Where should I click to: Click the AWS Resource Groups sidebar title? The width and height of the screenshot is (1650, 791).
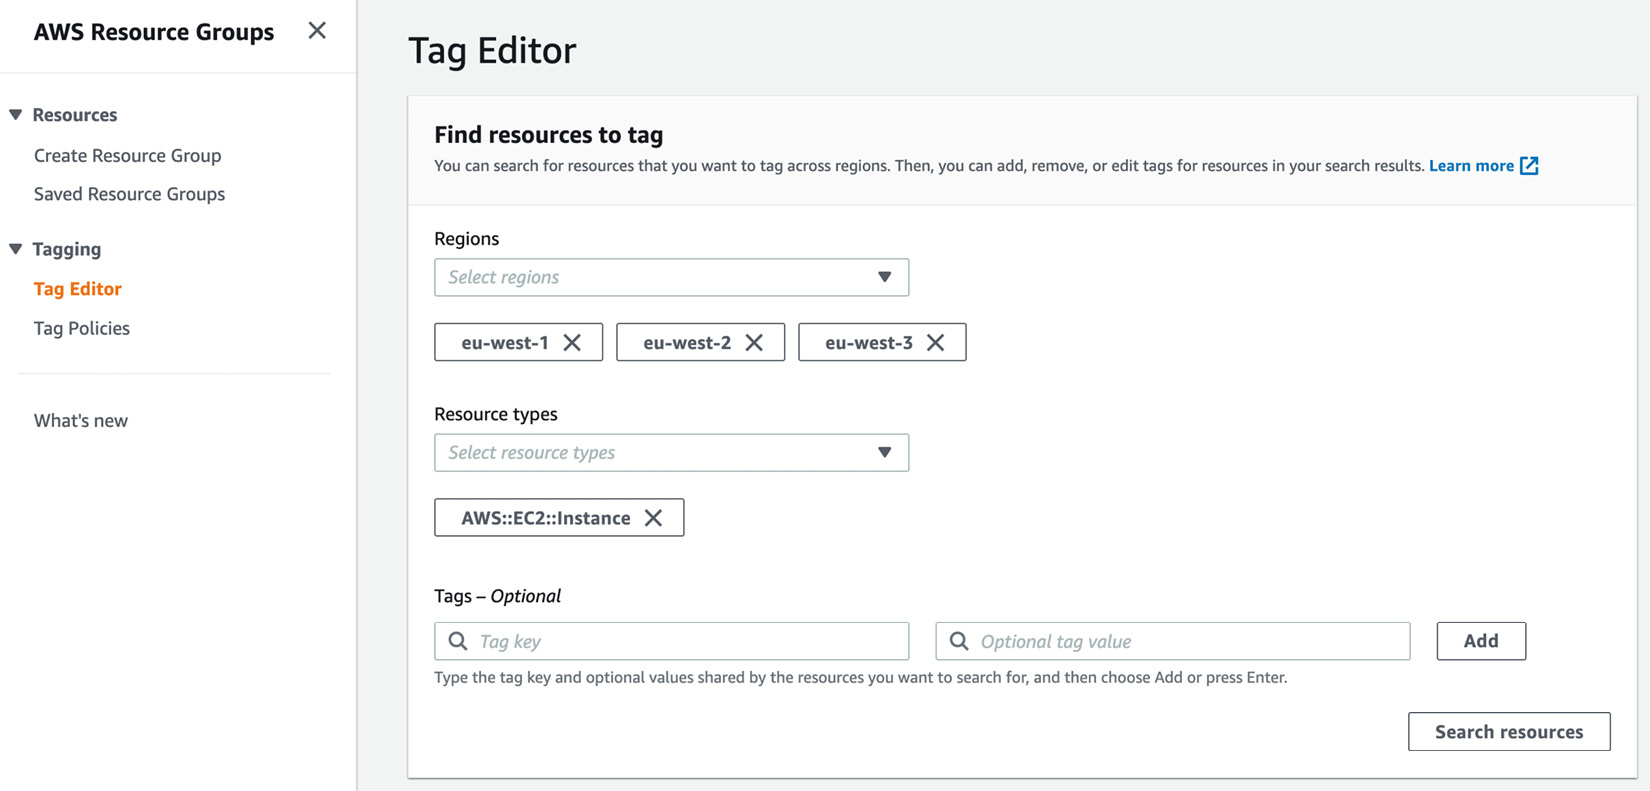click(x=154, y=32)
